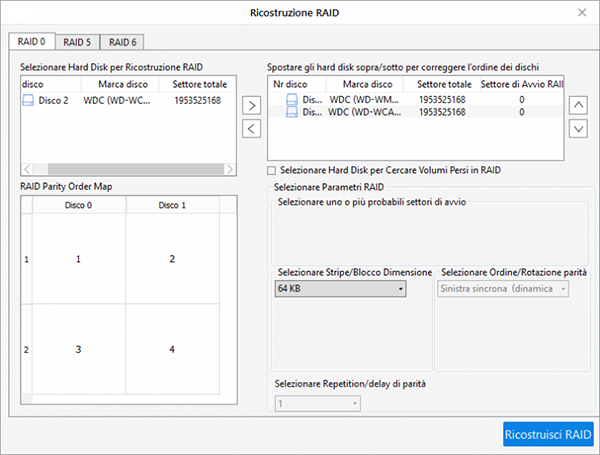The width and height of the screenshot is (600, 455).
Task: Select the Disco 2 drive icon
Action: pyautogui.click(x=28, y=101)
